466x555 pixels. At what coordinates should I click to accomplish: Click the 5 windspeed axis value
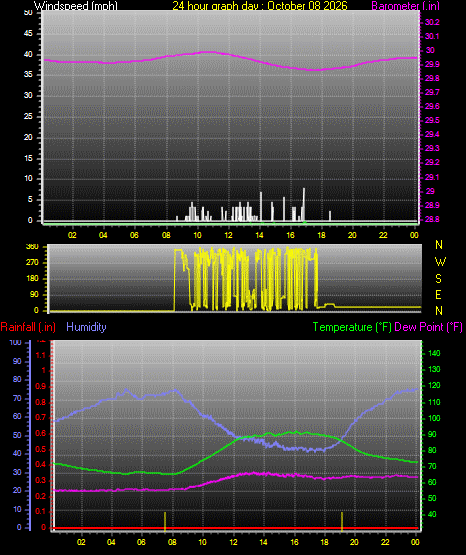coord(30,200)
